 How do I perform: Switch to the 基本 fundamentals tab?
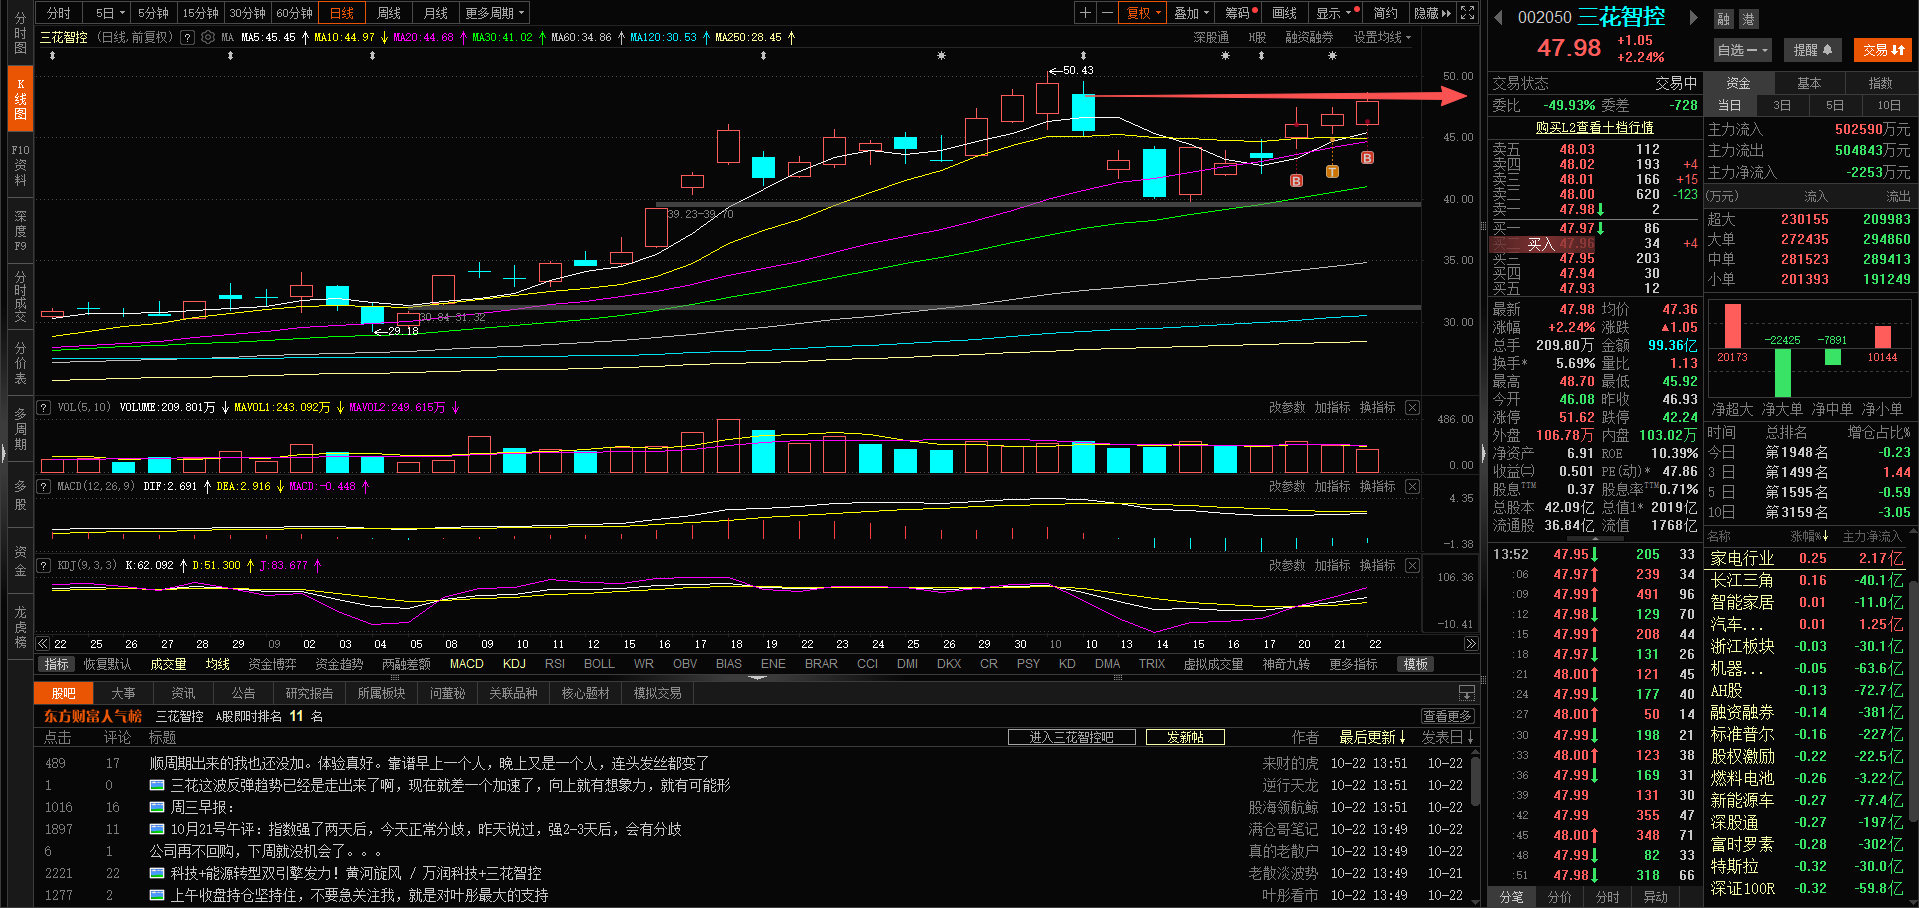click(1809, 83)
